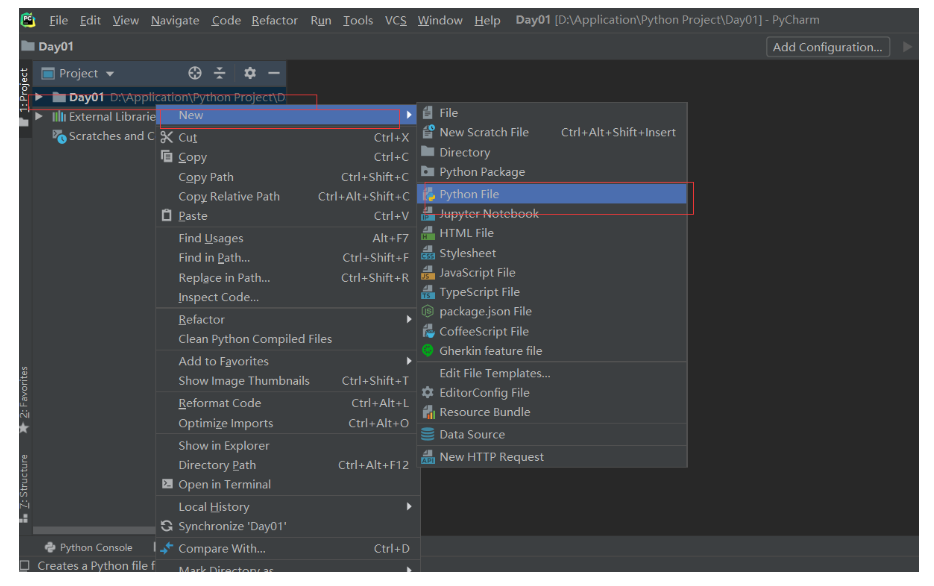Click the JavaScript File icon
Image resolution: width=934 pixels, height=586 pixels.
(428, 273)
